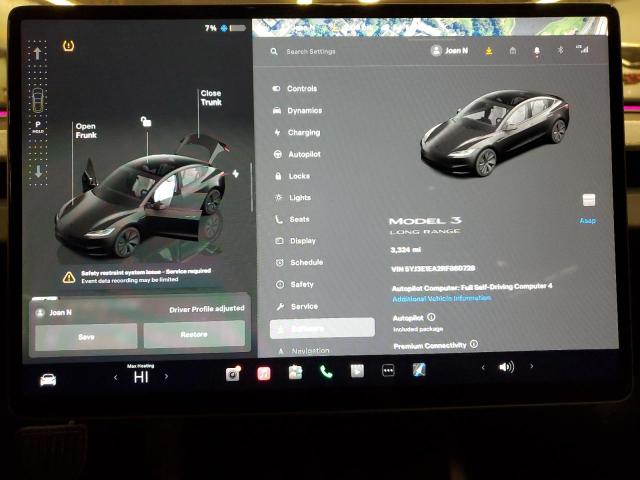Open the calendar app in dock
The image size is (640, 480).
click(x=295, y=372)
